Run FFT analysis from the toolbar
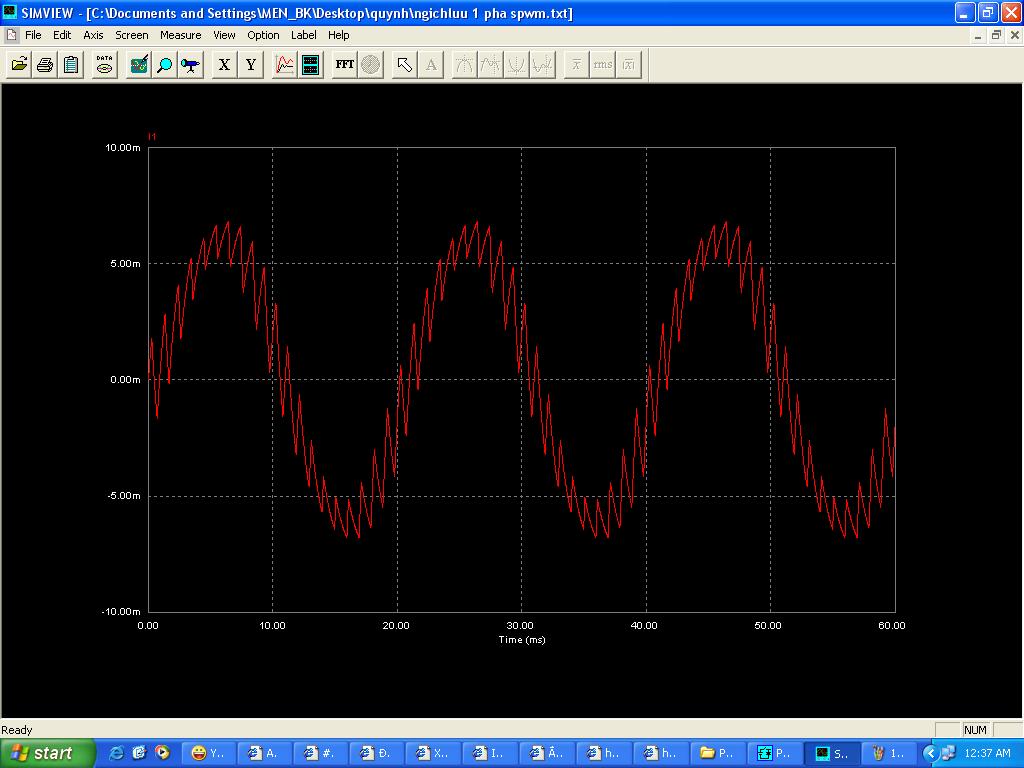Screen dimensions: 1024x768 click(344, 65)
